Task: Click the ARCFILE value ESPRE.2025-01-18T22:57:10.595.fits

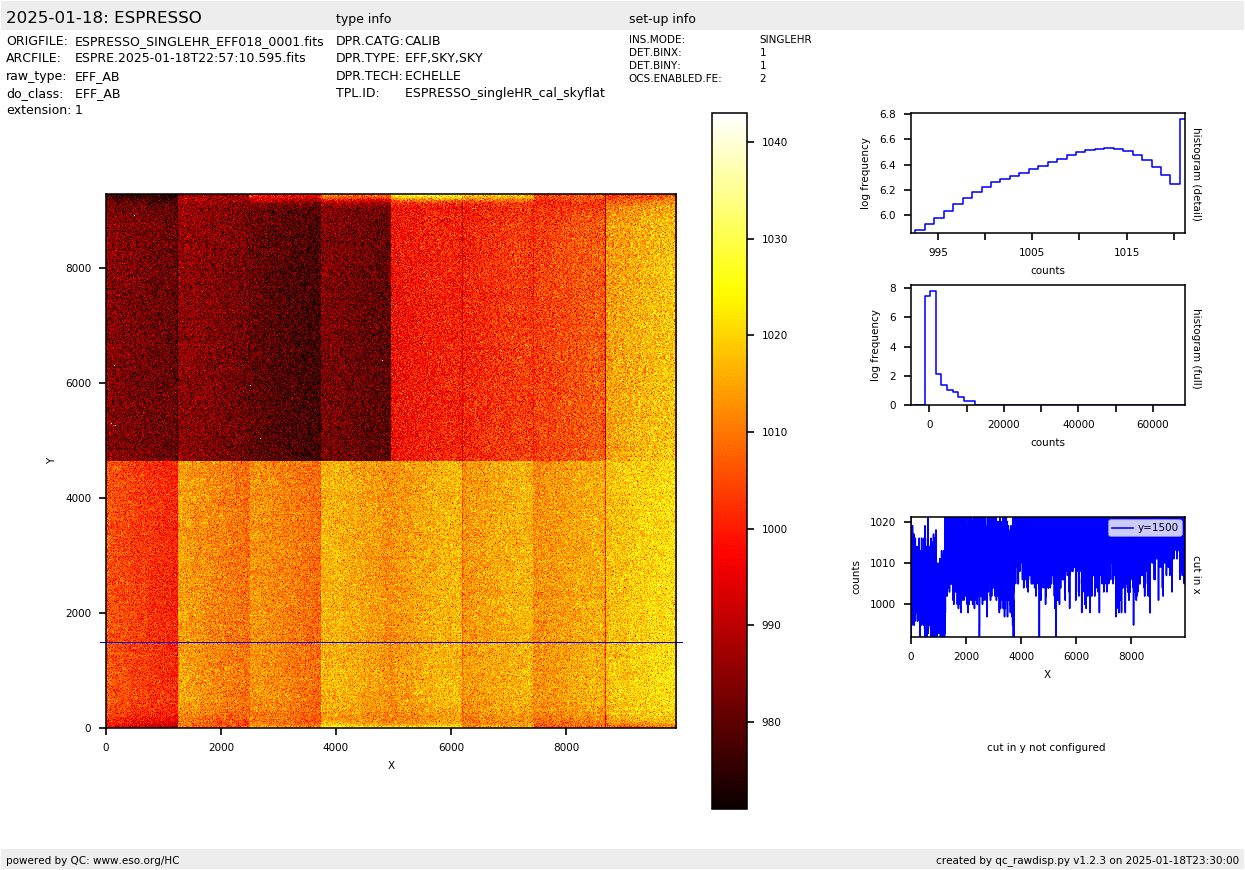Action: point(190,59)
